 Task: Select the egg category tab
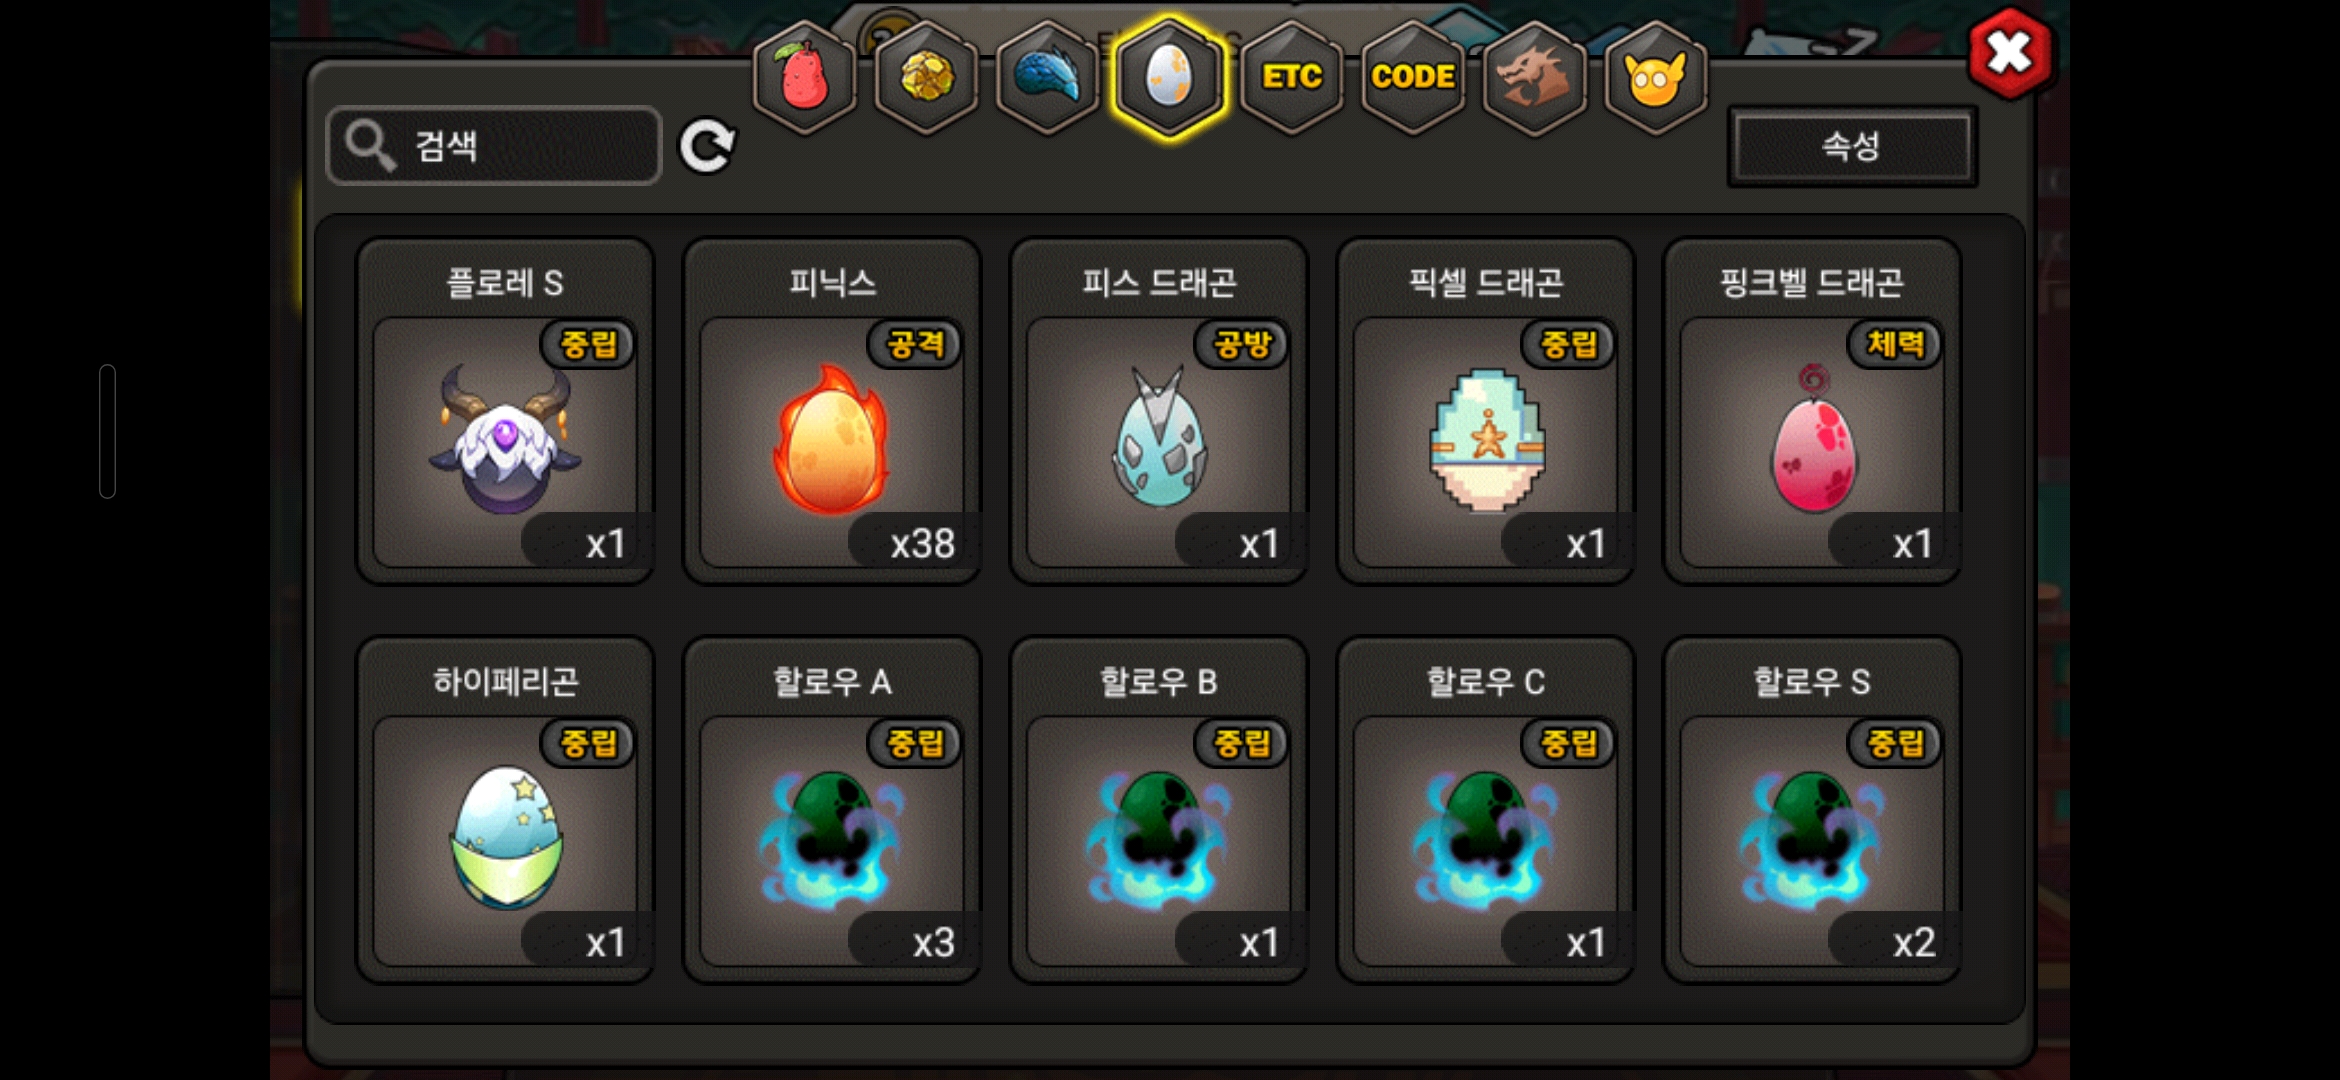pyautogui.click(x=1169, y=77)
